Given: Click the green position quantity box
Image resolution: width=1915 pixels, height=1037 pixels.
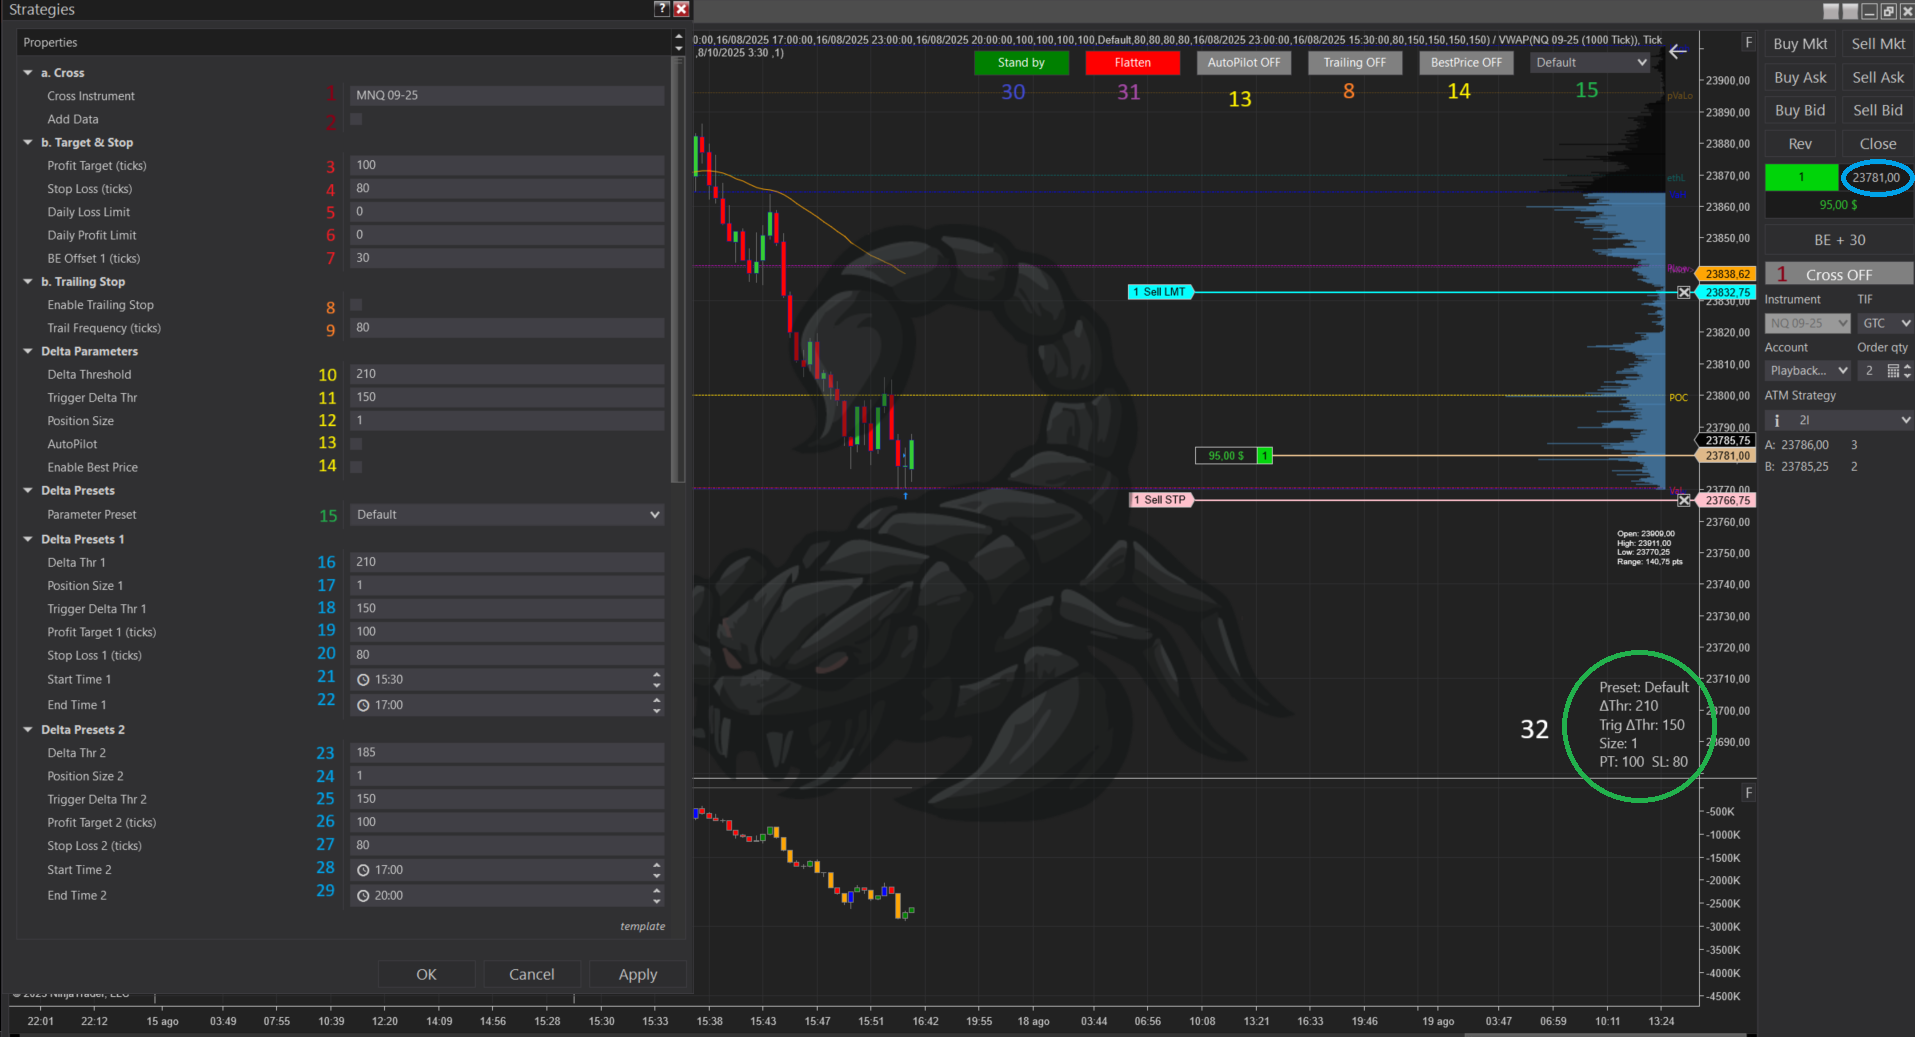Looking at the screenshot, I should pyautogui.click(x=1801, y=178).
